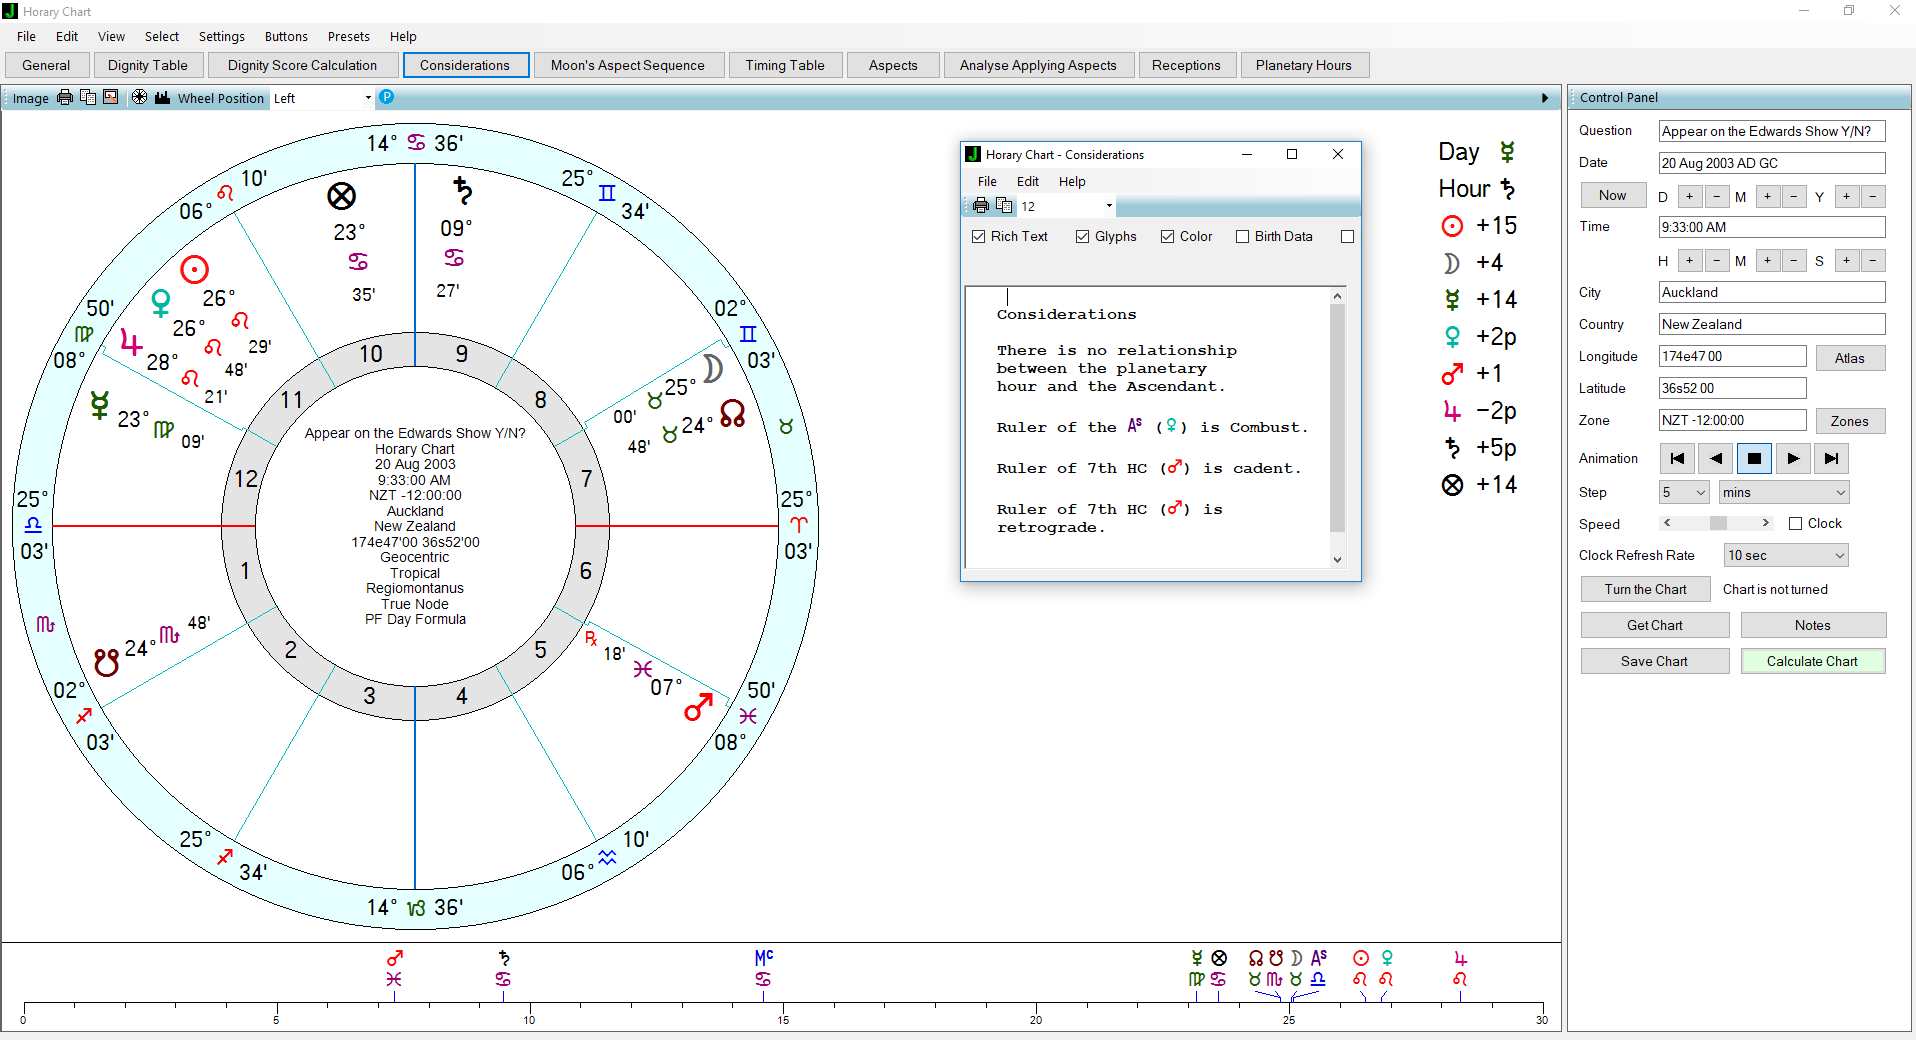Toggle the Glyphs checkbox
The height and width of the screenshot is (1040, 1916).
point(1083,236)
